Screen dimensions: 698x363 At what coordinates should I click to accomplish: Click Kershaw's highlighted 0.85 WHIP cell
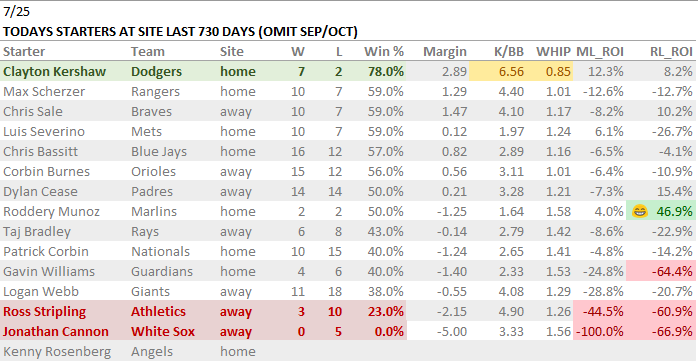(x=552, y=71)
